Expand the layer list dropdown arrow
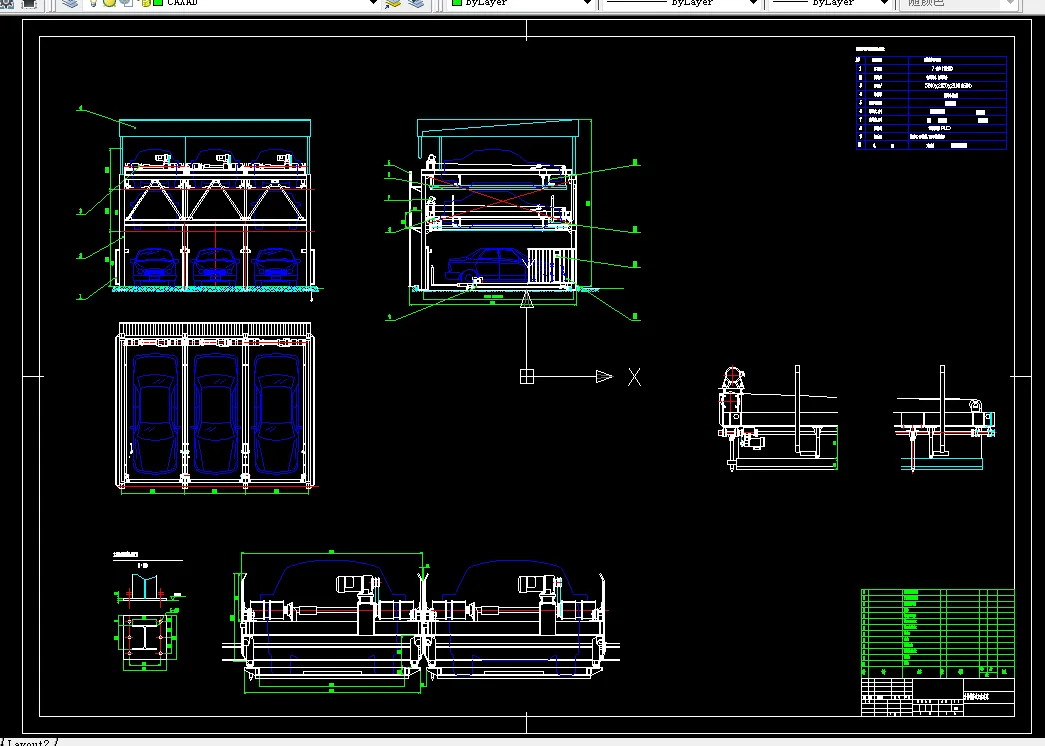This screenshot has height=746, width=1045. [x=374, y=3]
